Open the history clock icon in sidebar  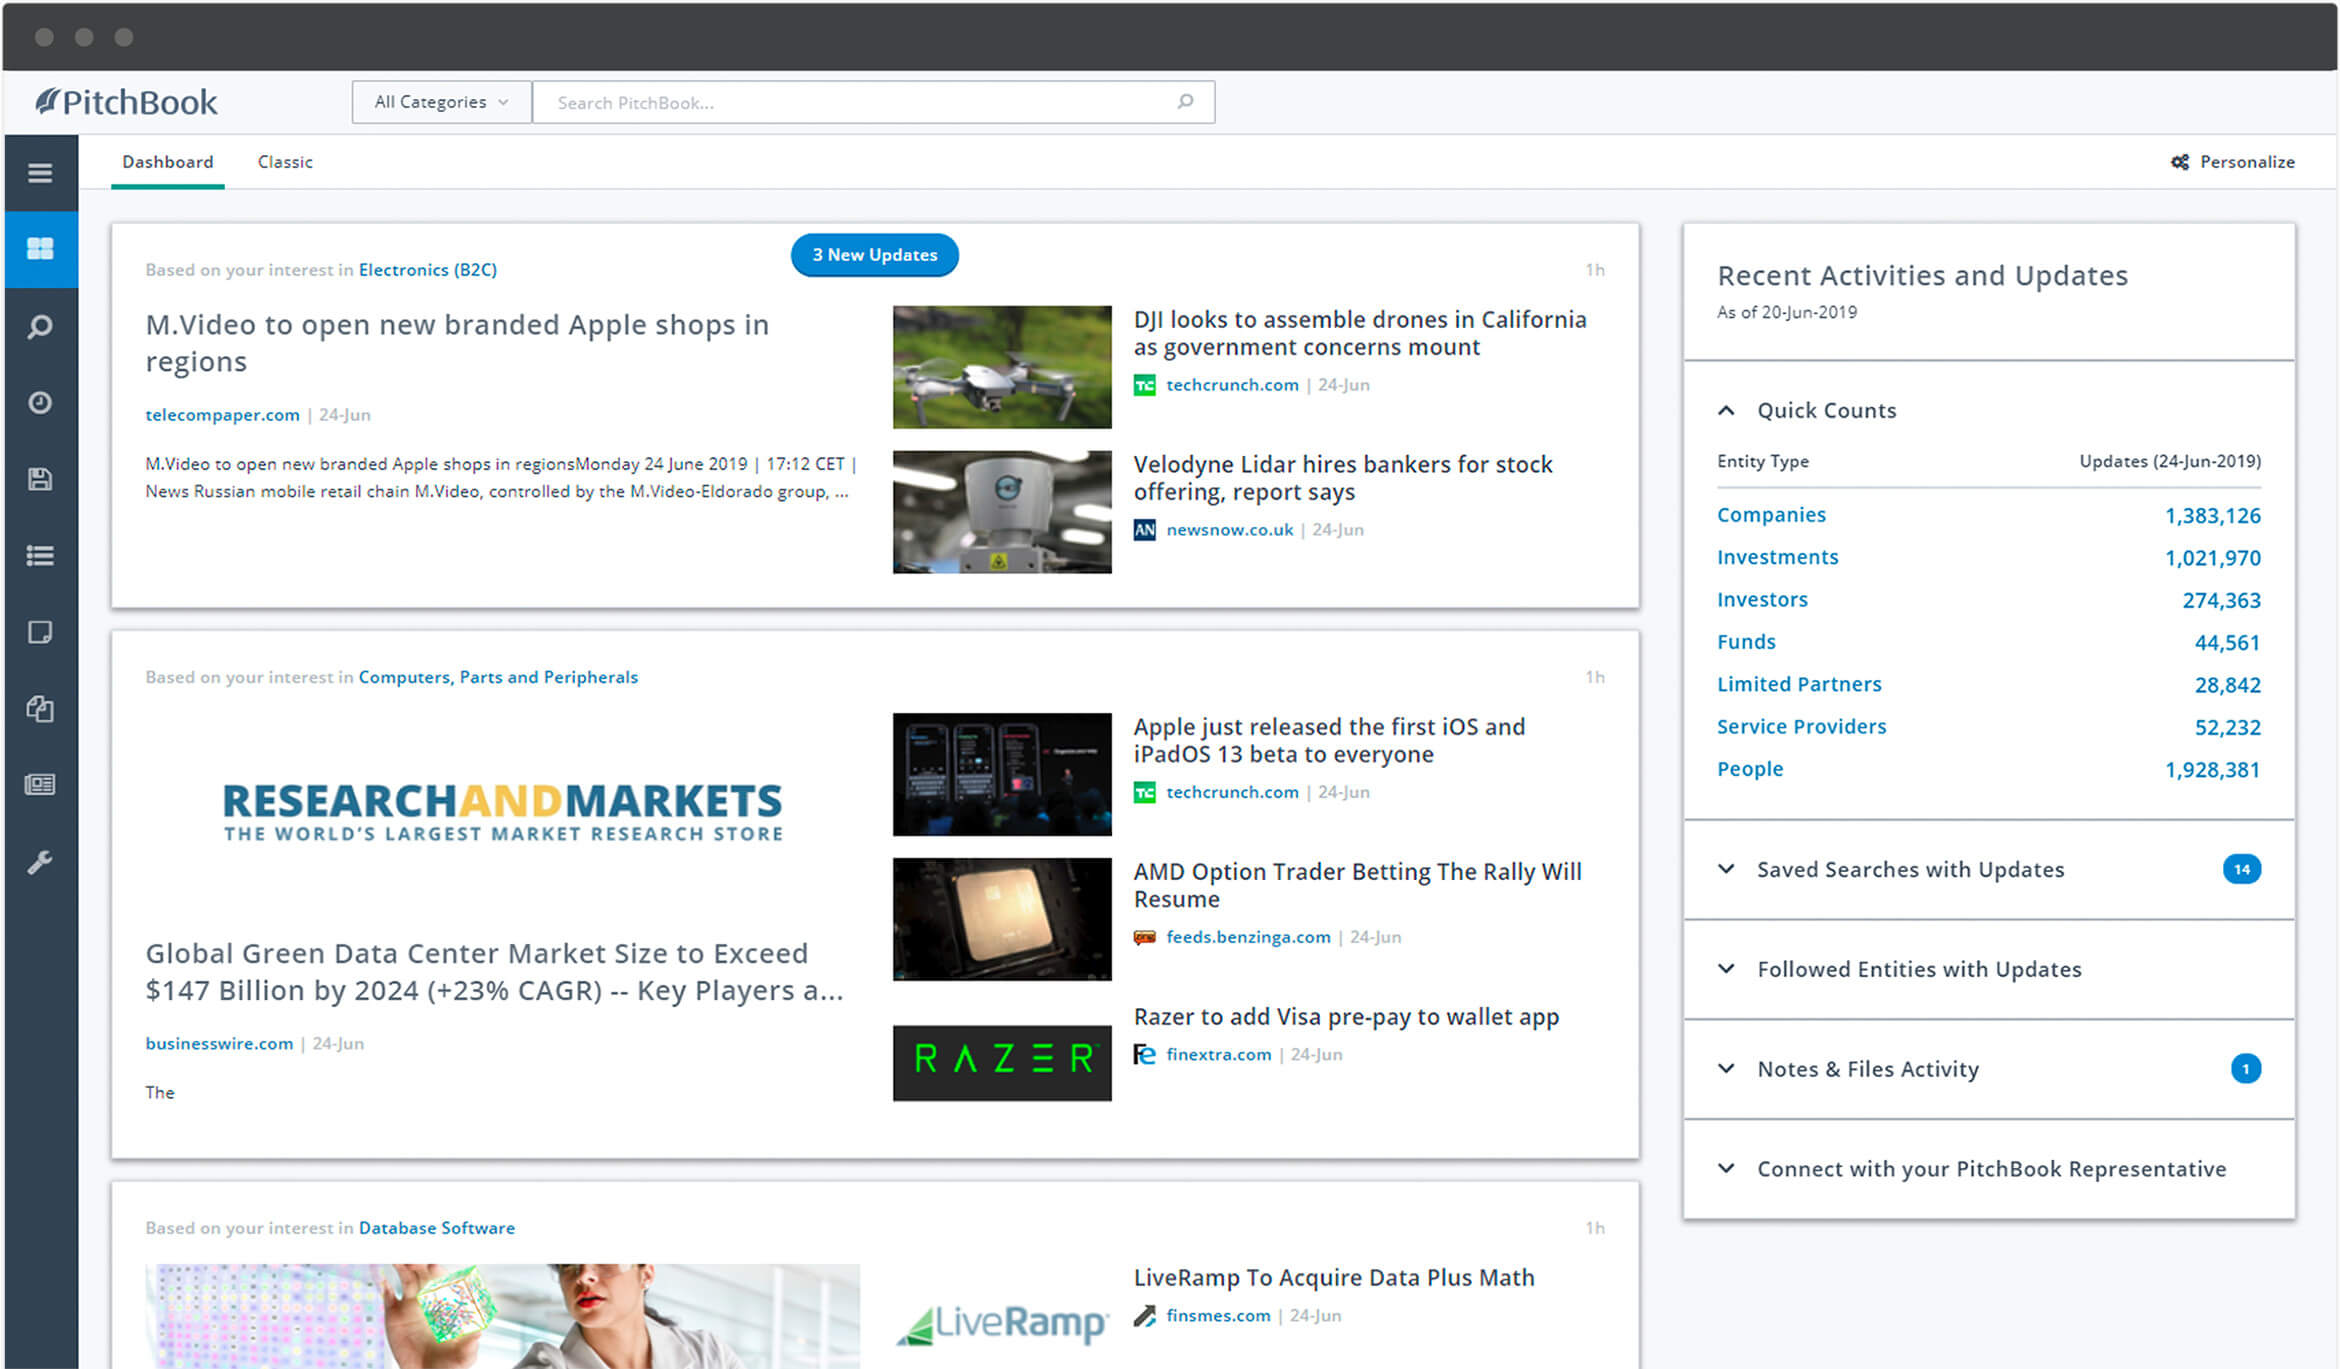40,403
